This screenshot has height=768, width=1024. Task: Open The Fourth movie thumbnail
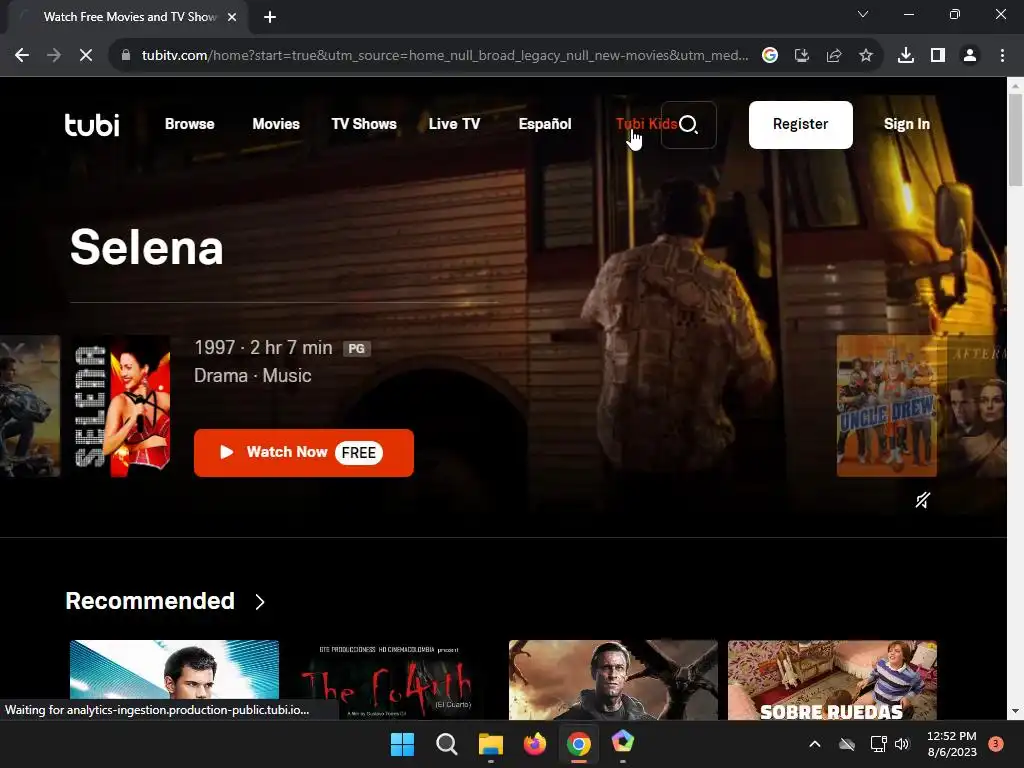[394, 679]
